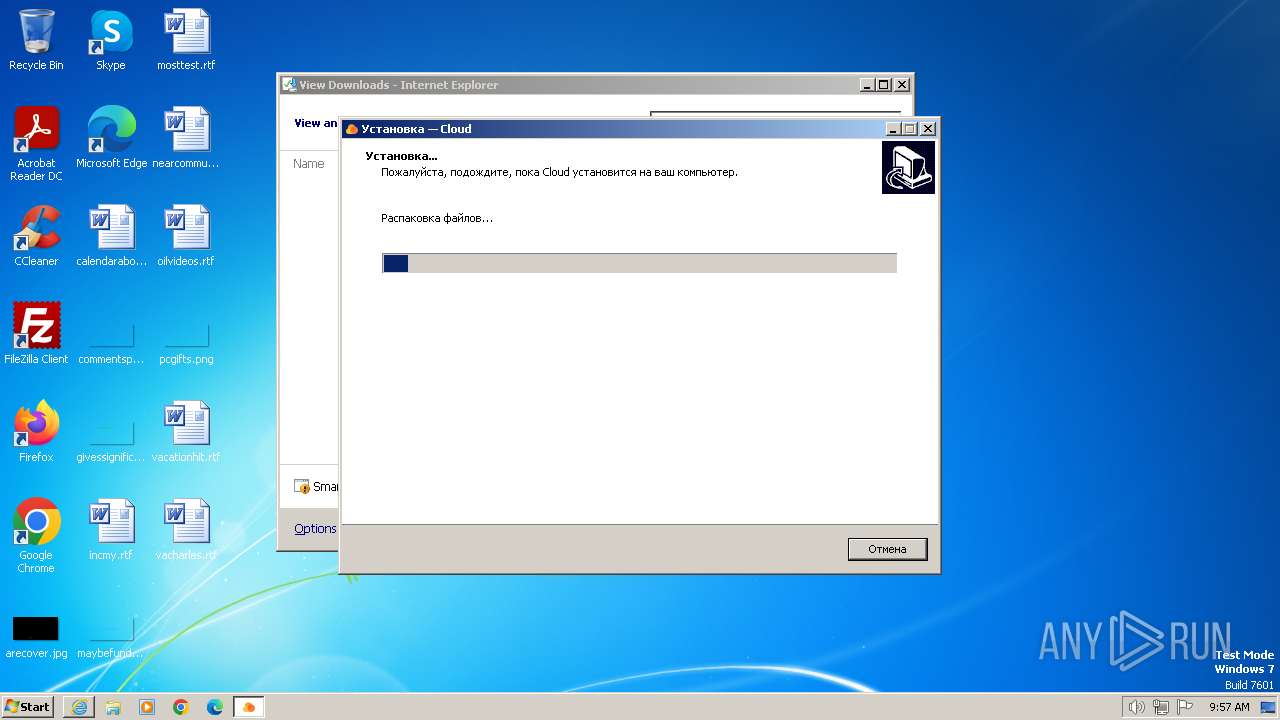
Task: Select the nearcommu... document on the desktop
Action: 186,138
